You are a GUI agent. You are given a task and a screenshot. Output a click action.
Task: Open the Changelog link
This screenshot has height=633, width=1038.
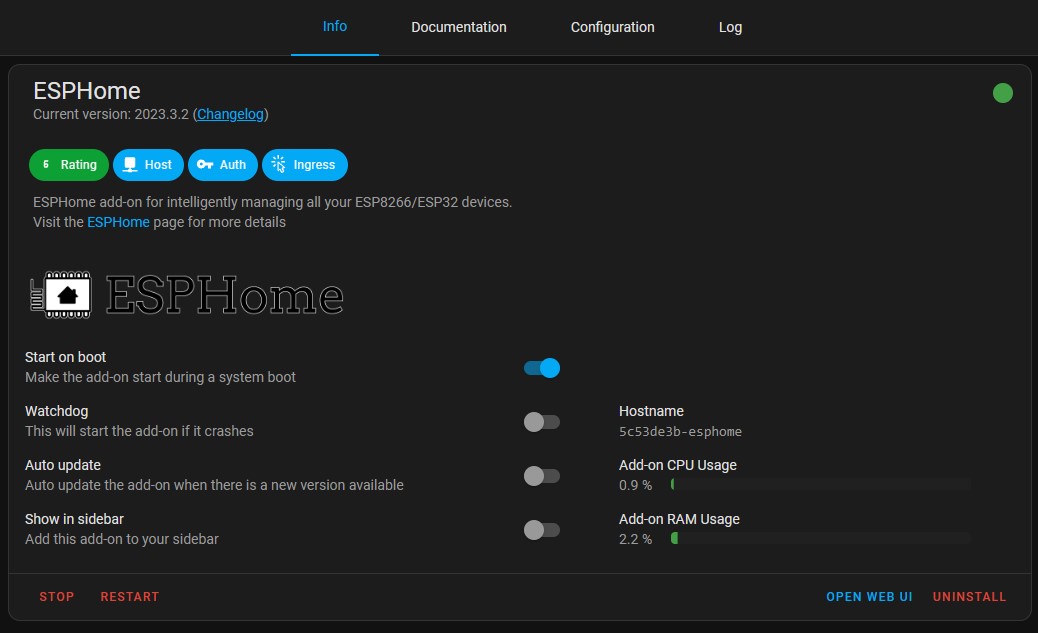tap(231, 114)
